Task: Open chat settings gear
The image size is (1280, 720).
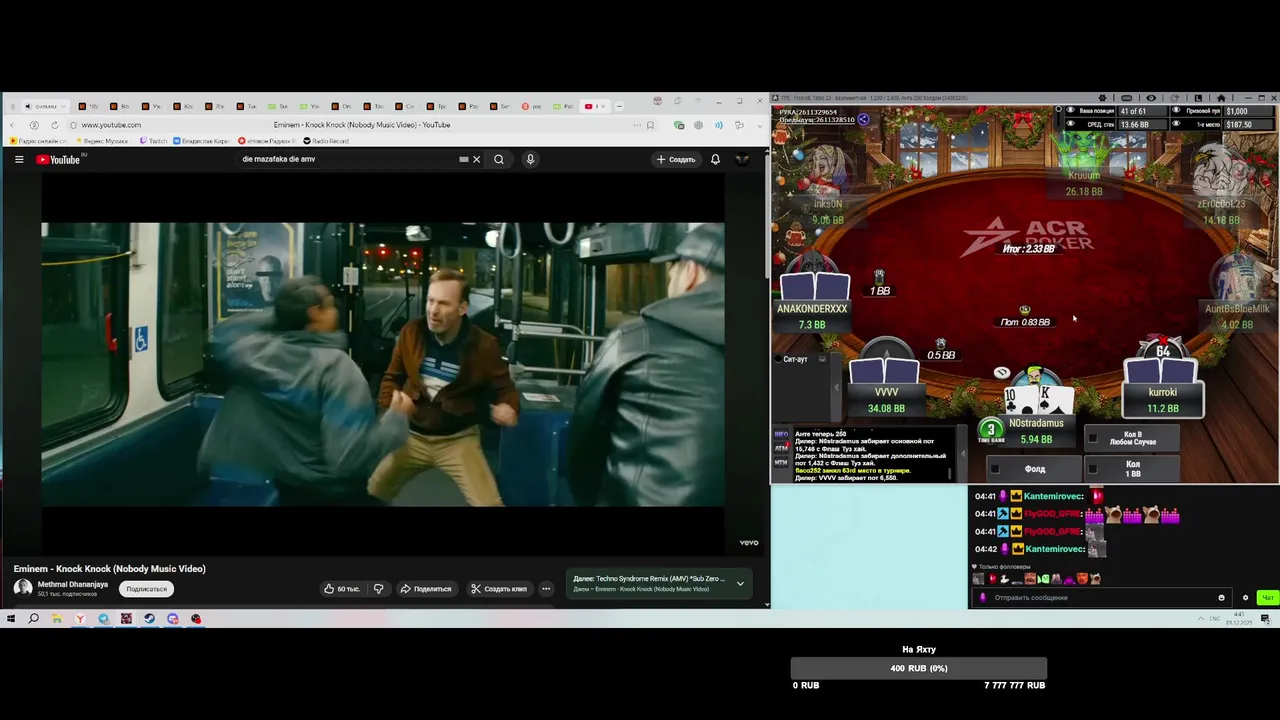Action: tap(1245, 598)
